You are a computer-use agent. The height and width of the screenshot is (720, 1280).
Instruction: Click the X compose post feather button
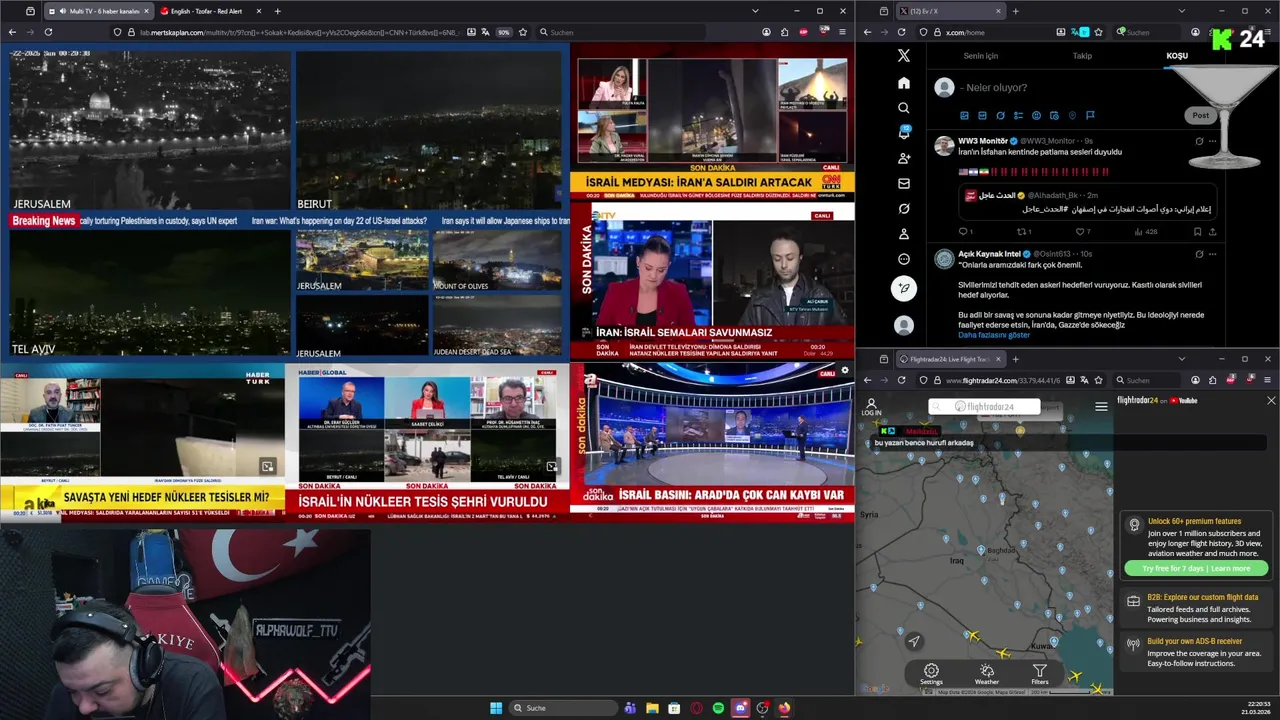pos(904,288)
